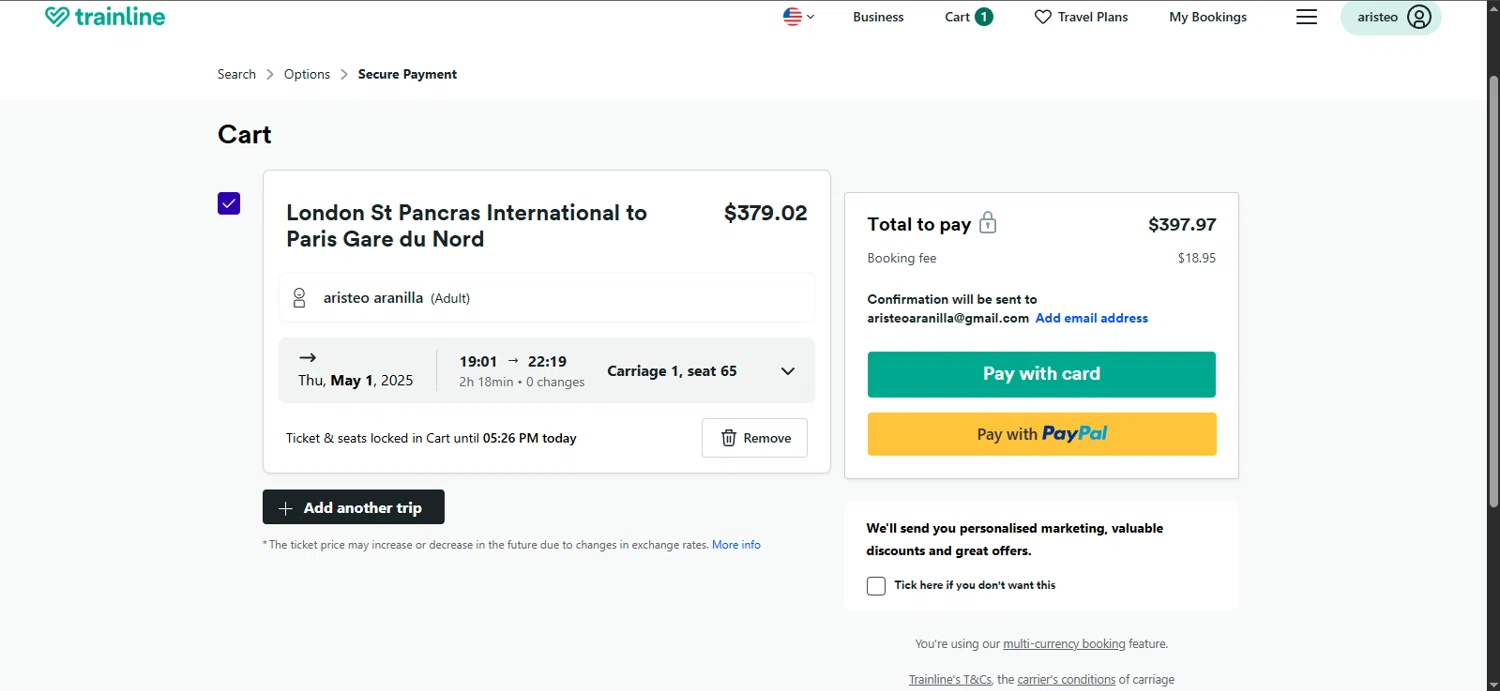Click the Trainline heart logo
The height and width of the screenshot is (691, 1500).
(57, 17)
